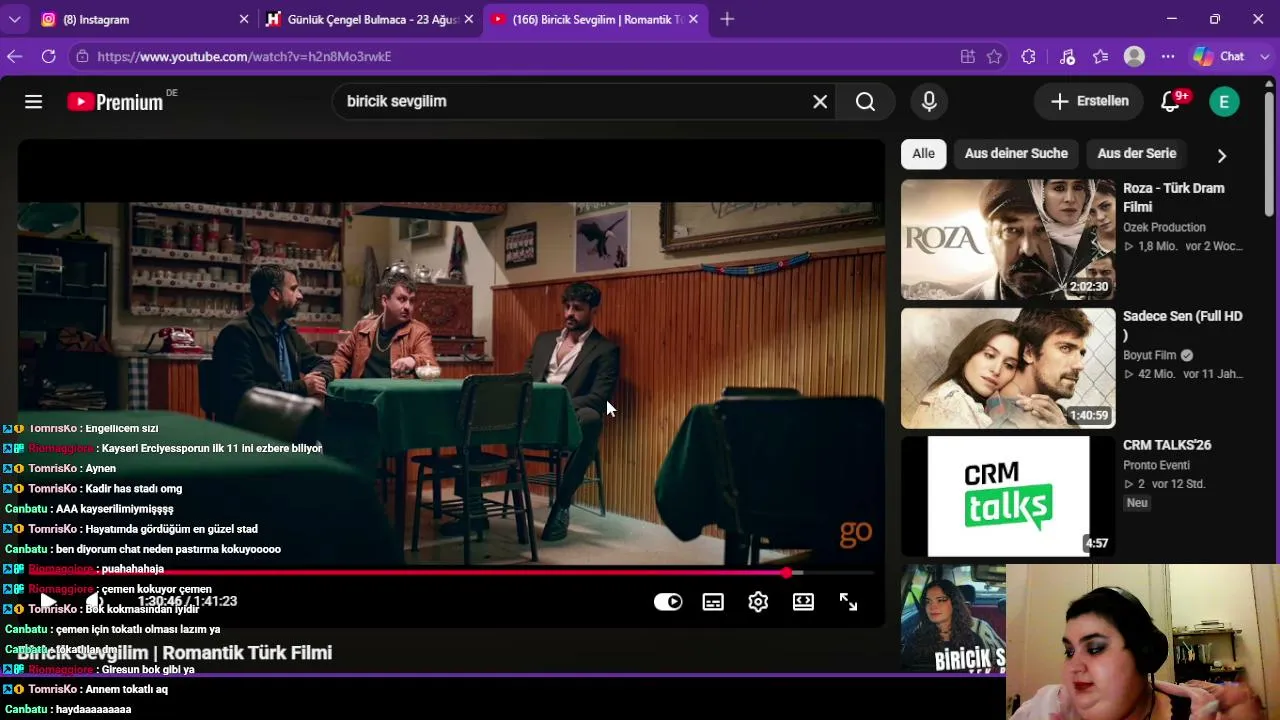
Task: Open the Roza video thumbnail
Action: [1008, 239]
